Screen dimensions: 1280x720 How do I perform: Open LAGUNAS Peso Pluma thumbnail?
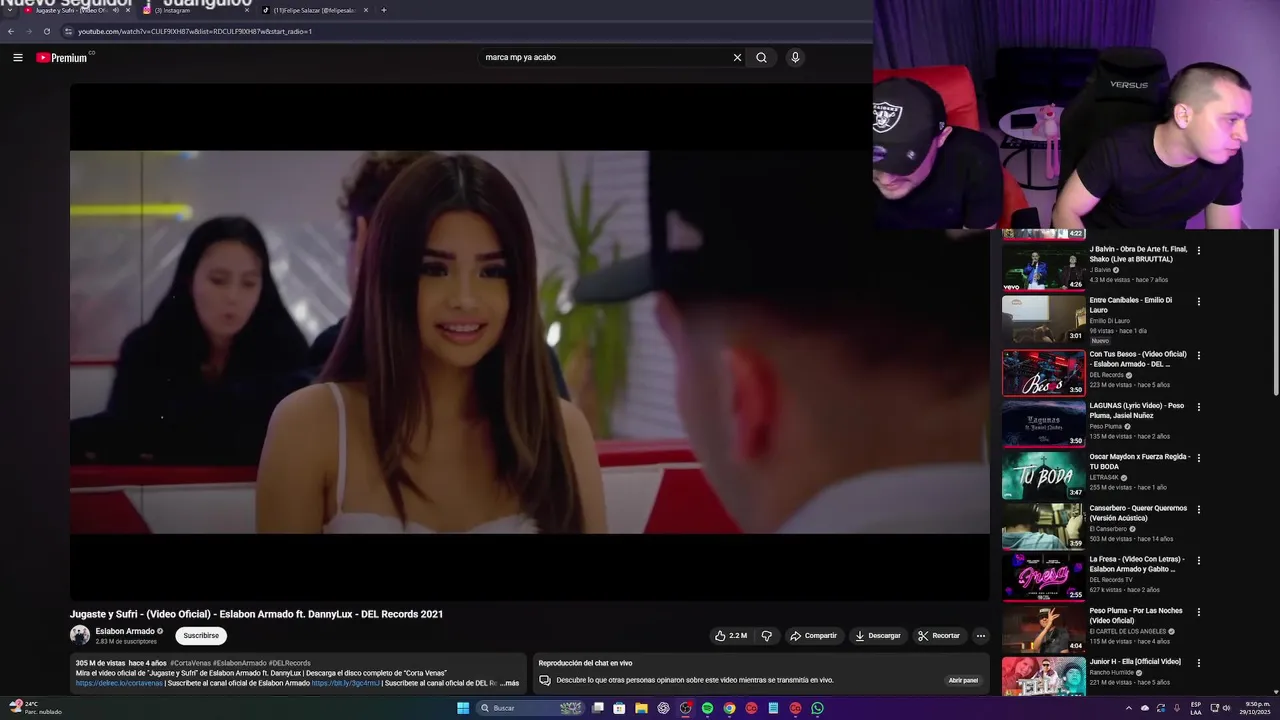[x=1044, y=424]
